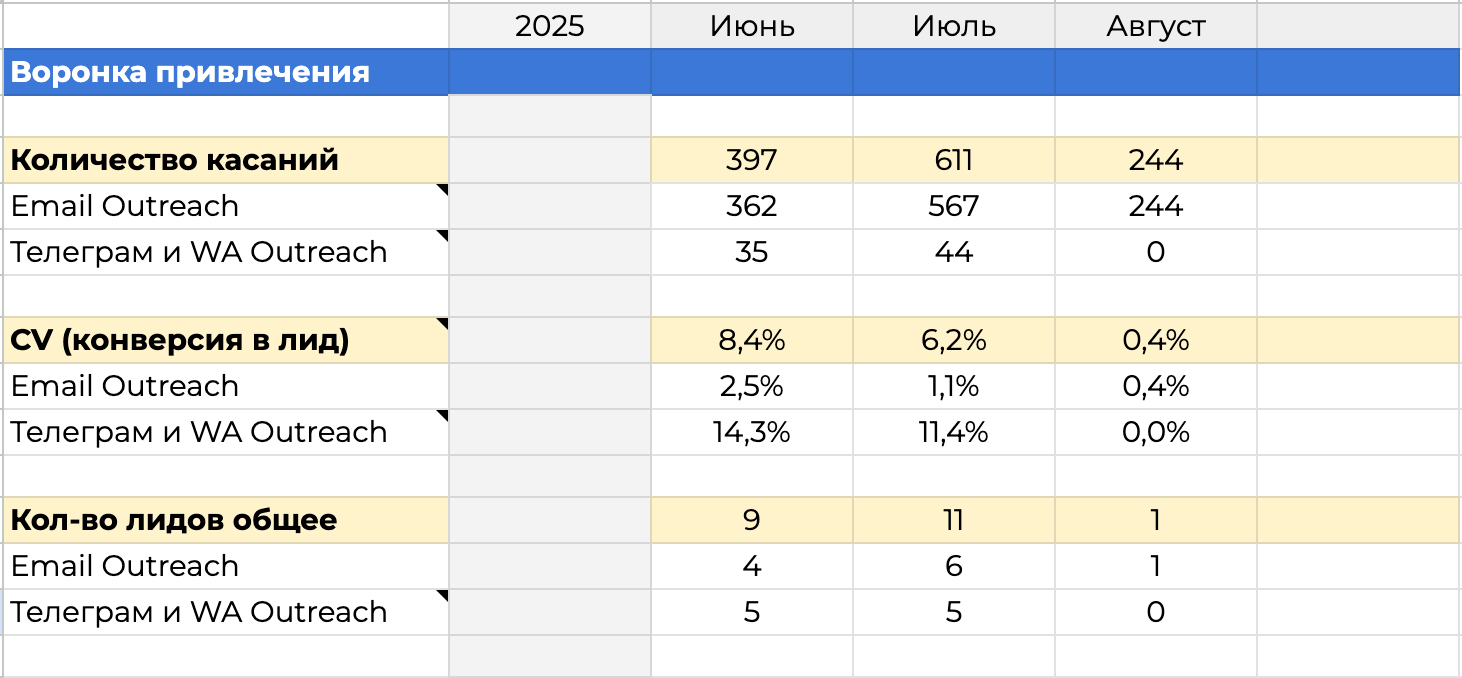
Task: Click the cell showing 11,4%
Action: click(x=954, y=432)
